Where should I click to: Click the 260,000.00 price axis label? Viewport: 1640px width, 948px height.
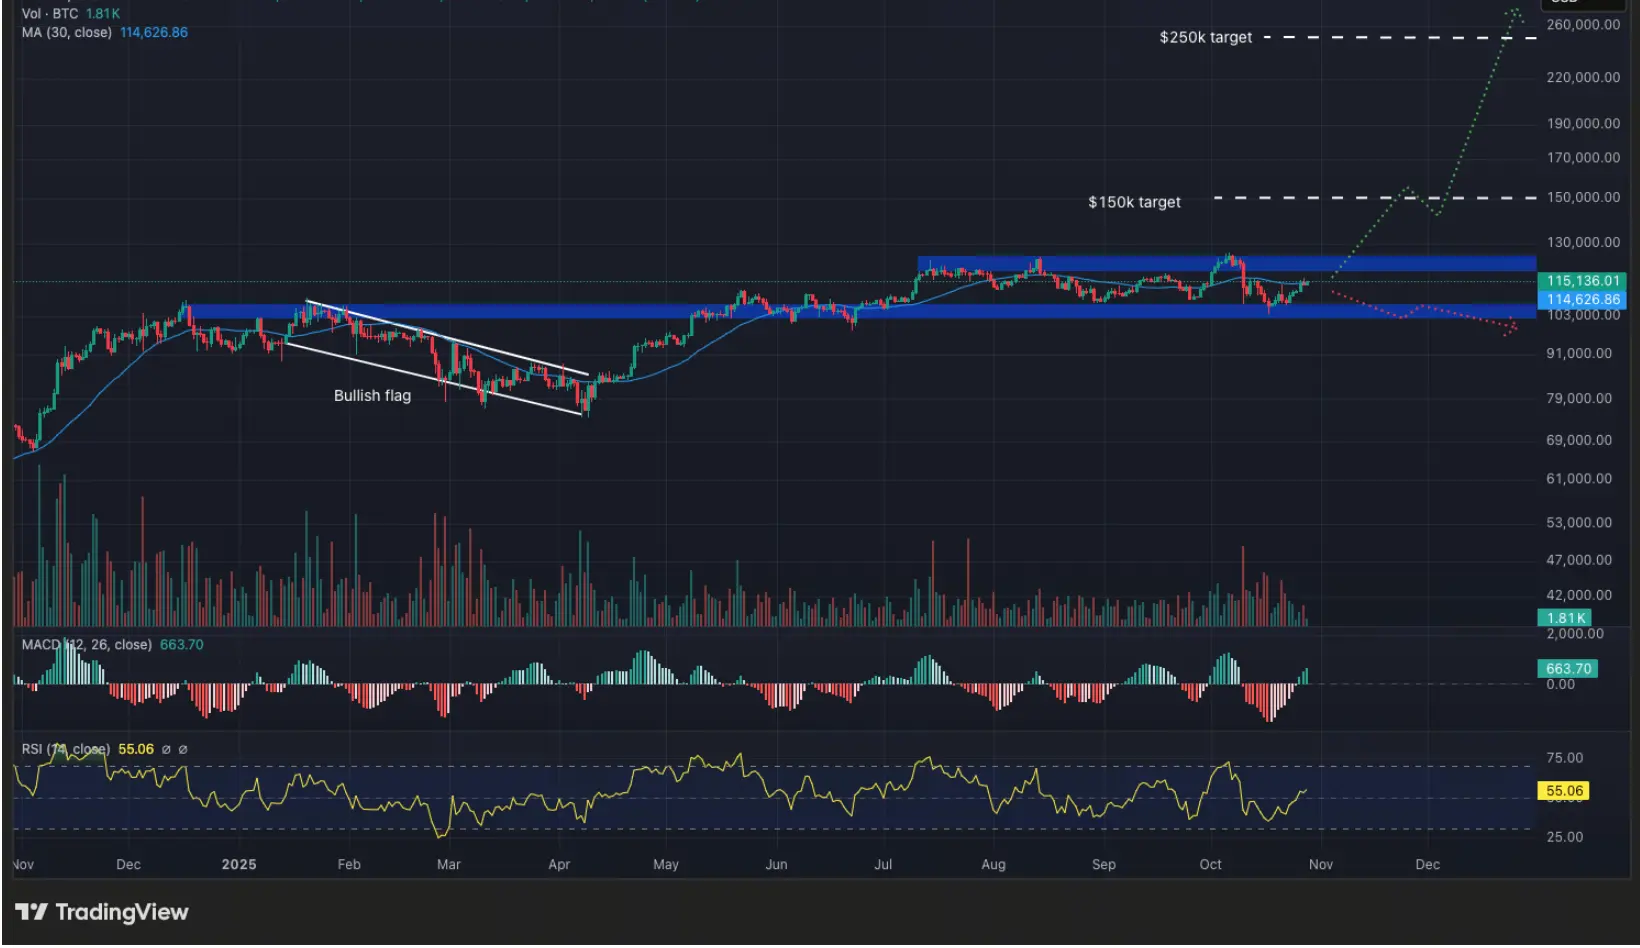(x=1583, y=25)
